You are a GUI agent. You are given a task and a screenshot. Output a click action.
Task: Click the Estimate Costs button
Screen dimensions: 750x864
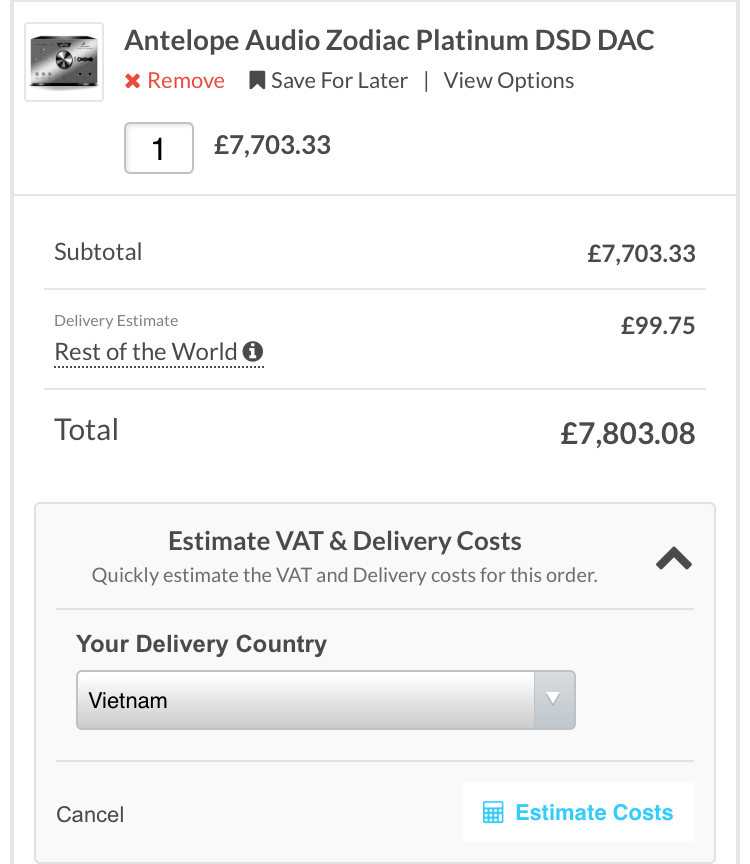point(578,812)
